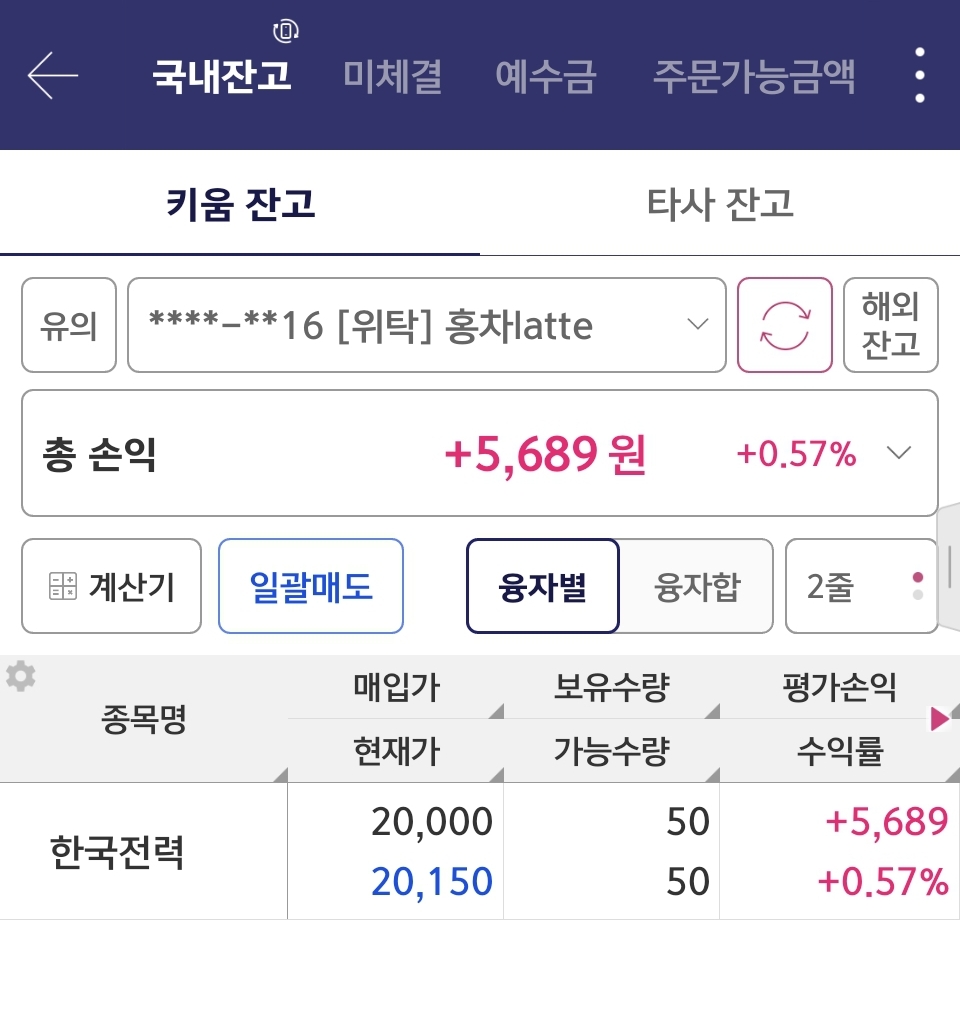This screenshot has height=1021, width=960.
Task: Tap the back arrow icon
Action: 53,76
